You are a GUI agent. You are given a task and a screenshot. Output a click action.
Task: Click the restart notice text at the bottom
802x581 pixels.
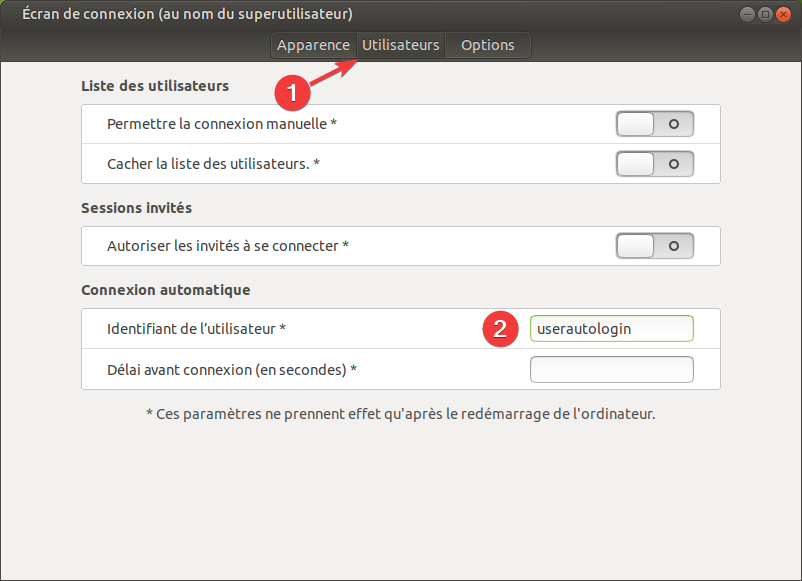(x=400, y=413)
